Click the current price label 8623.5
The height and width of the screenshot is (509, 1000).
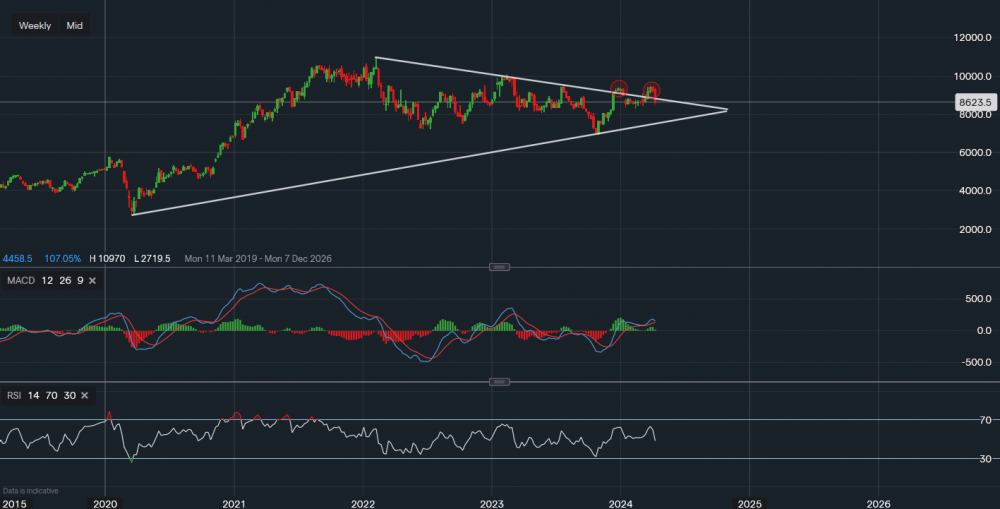pyautogui.click(x=973, y=102)
